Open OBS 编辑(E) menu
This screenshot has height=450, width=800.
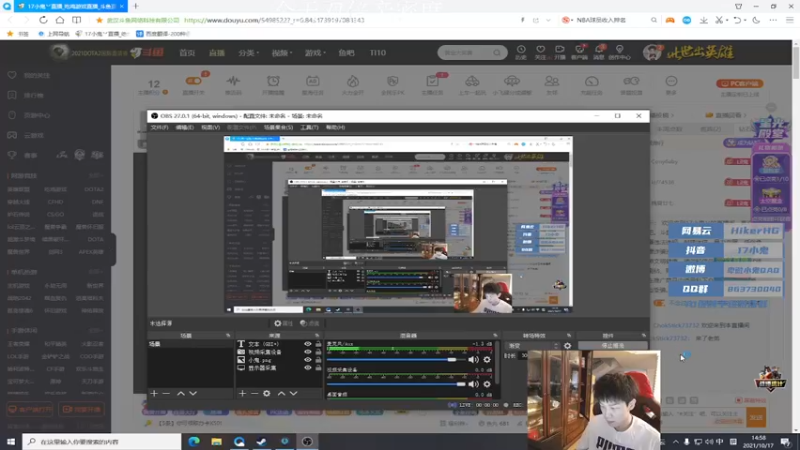[x=184, y=127]
